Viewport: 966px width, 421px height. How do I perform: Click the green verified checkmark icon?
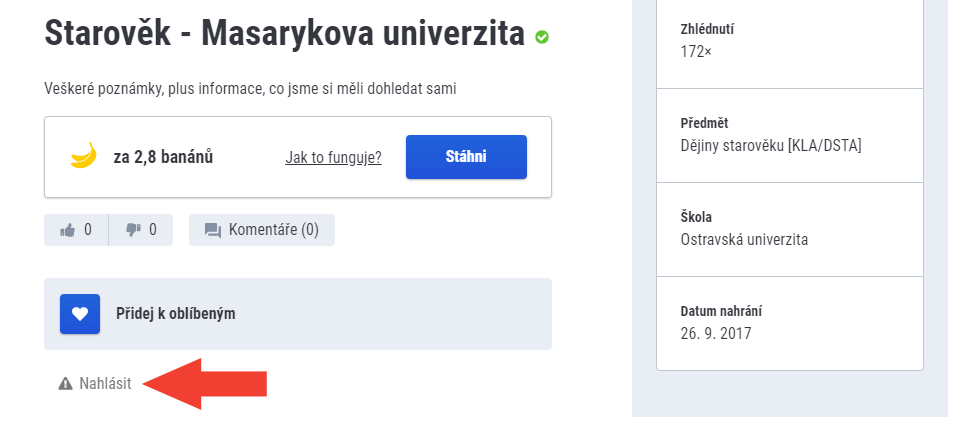point(542,37)
